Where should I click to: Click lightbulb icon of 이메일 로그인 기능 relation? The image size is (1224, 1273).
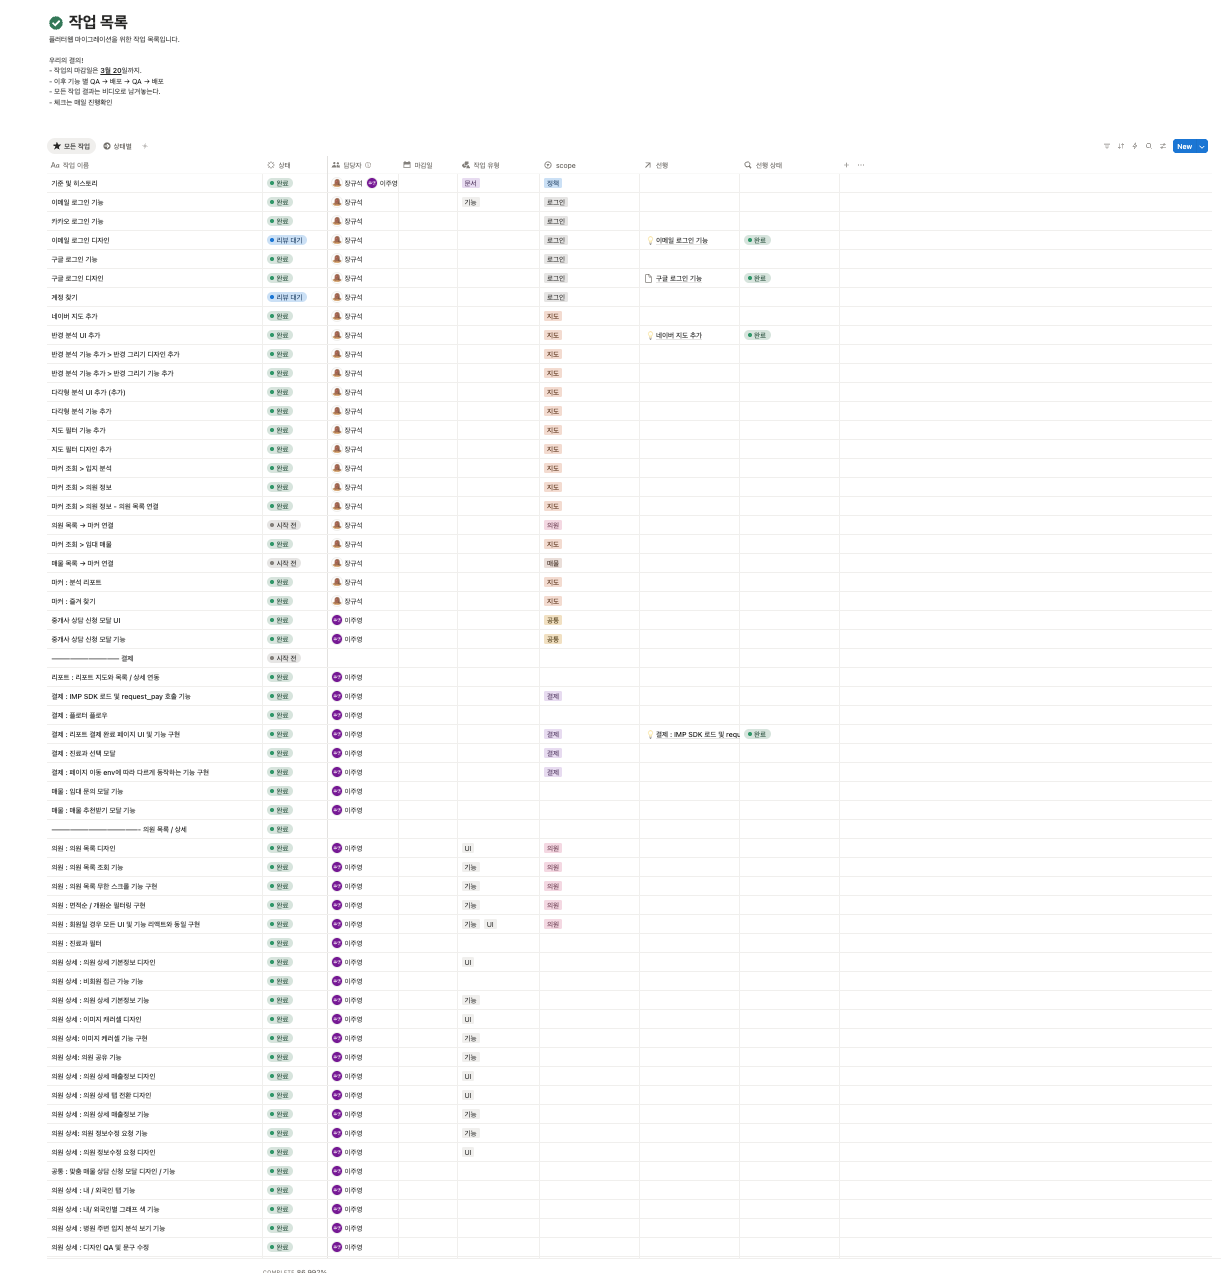(x=650, y=240)
